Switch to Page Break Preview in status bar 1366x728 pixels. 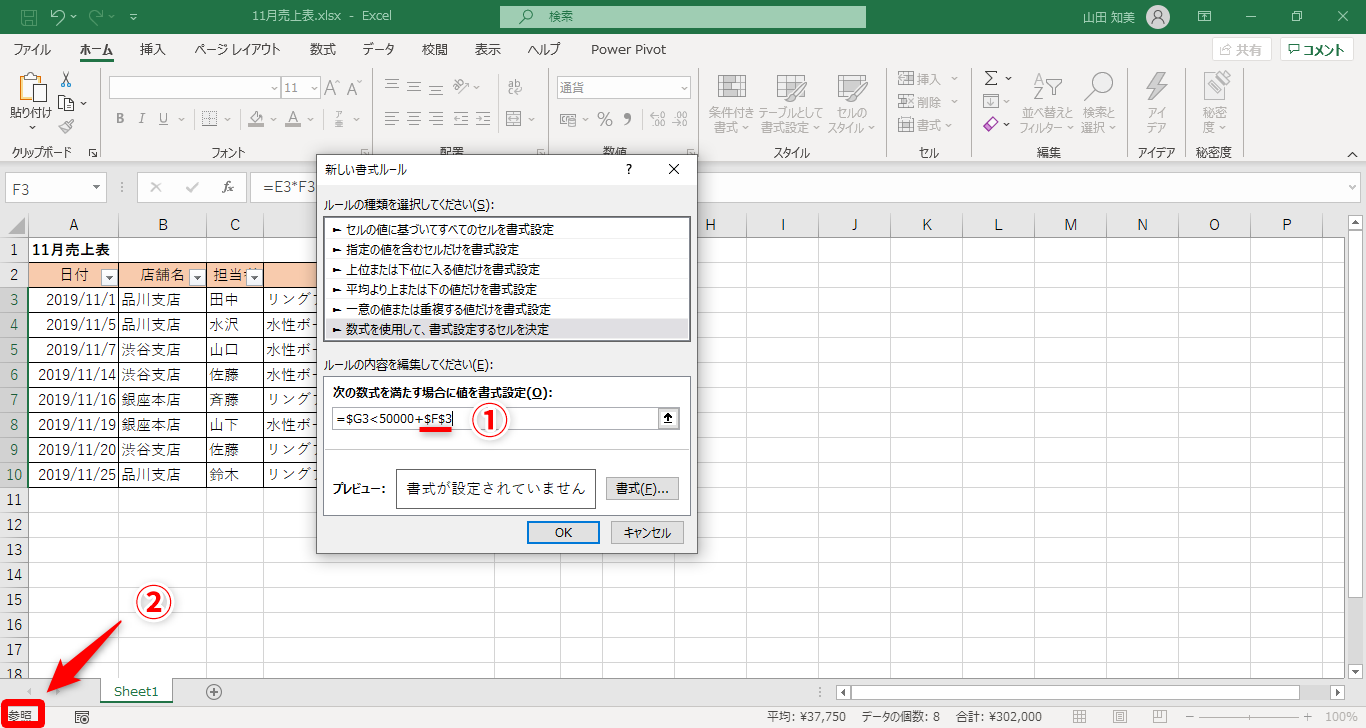tap(1161, 716)
